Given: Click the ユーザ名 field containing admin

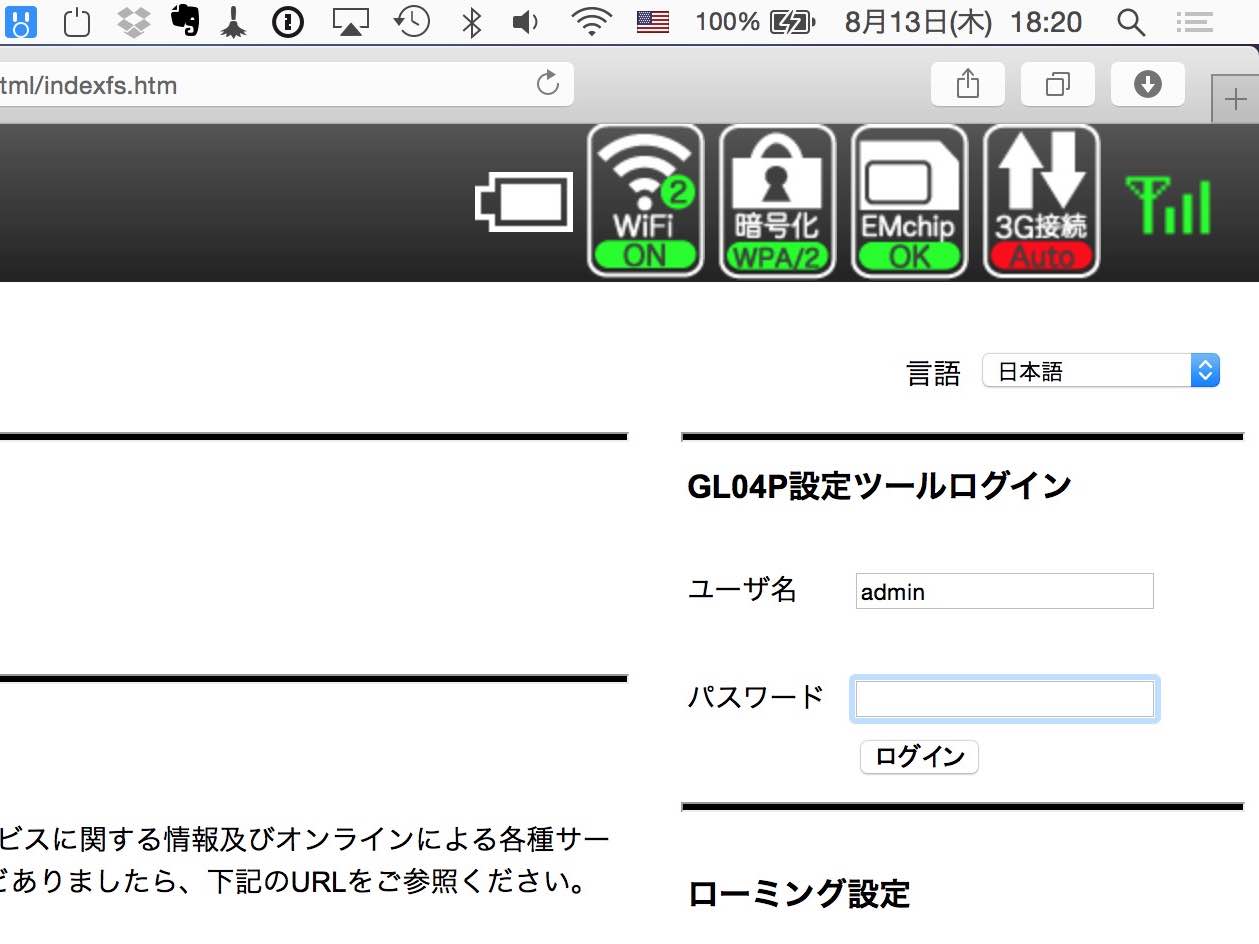Looking at the screenshot, I should 1005,591.
